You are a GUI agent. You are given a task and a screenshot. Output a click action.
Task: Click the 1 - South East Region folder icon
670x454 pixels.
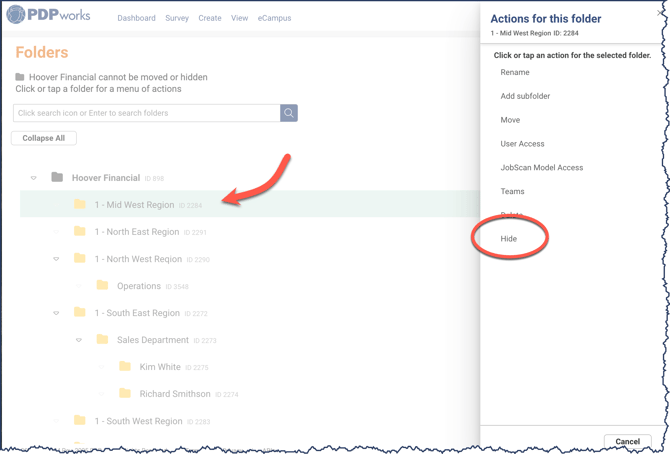(80, 312)
